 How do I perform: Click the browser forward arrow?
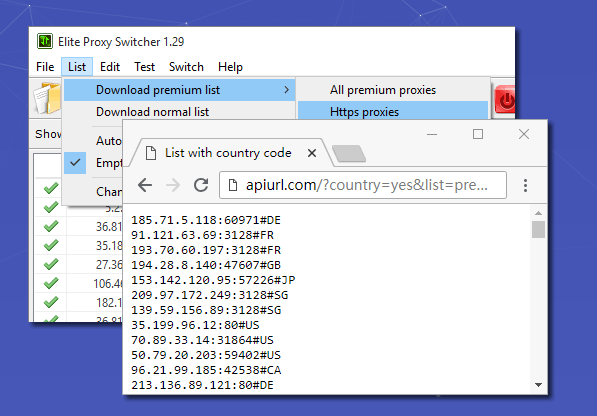[x=173, y=185]
